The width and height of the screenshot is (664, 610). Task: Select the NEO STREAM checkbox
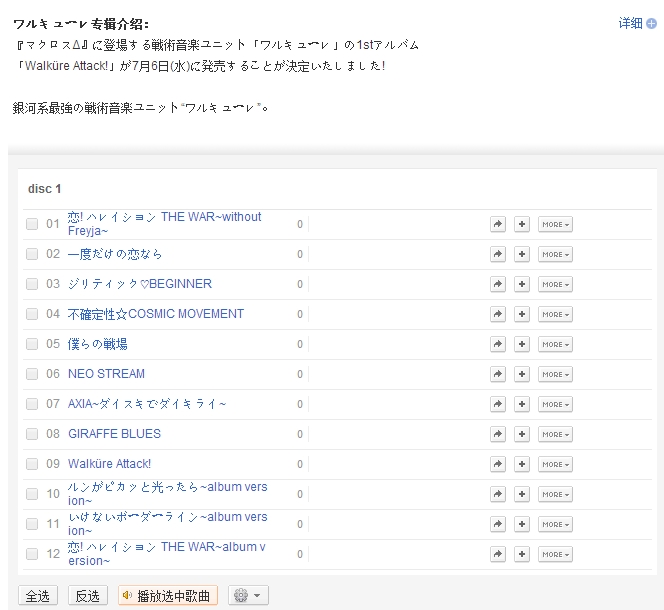coord(32,374)
